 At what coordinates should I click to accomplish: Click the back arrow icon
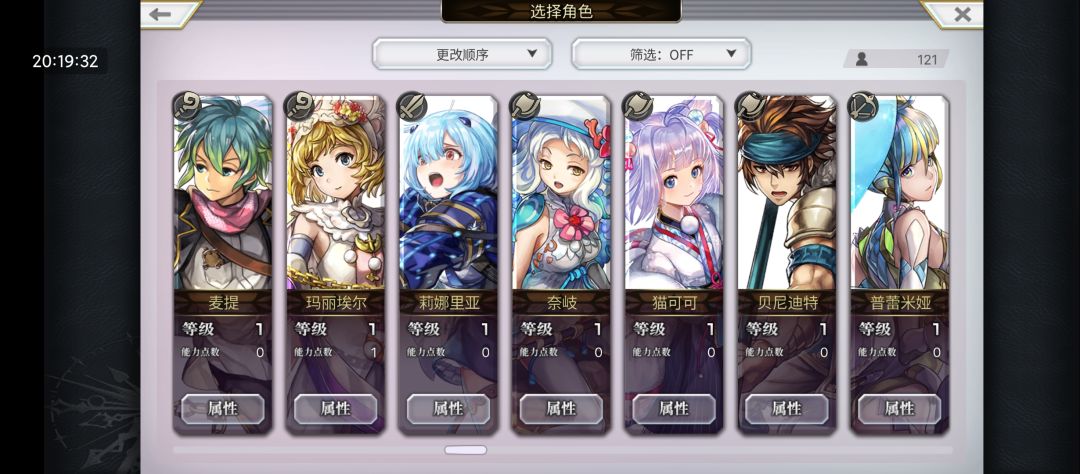160,14
